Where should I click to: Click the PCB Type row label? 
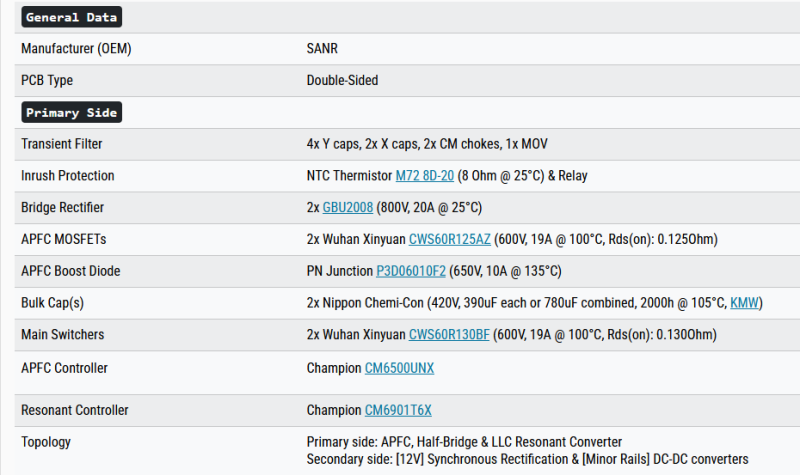coord(47,80)
